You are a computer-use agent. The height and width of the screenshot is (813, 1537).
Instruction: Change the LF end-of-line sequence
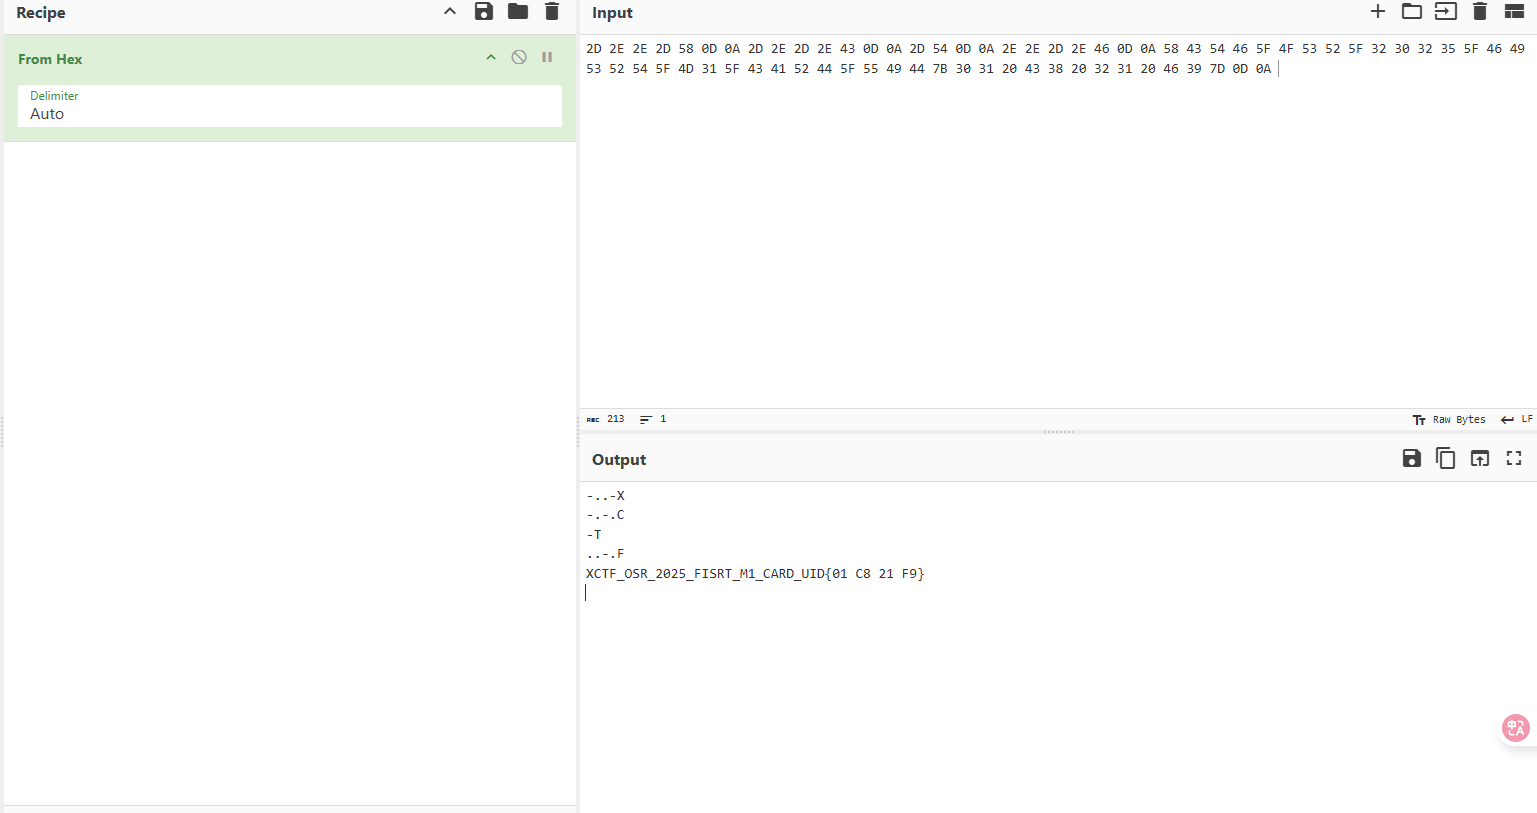(1517, 420)
